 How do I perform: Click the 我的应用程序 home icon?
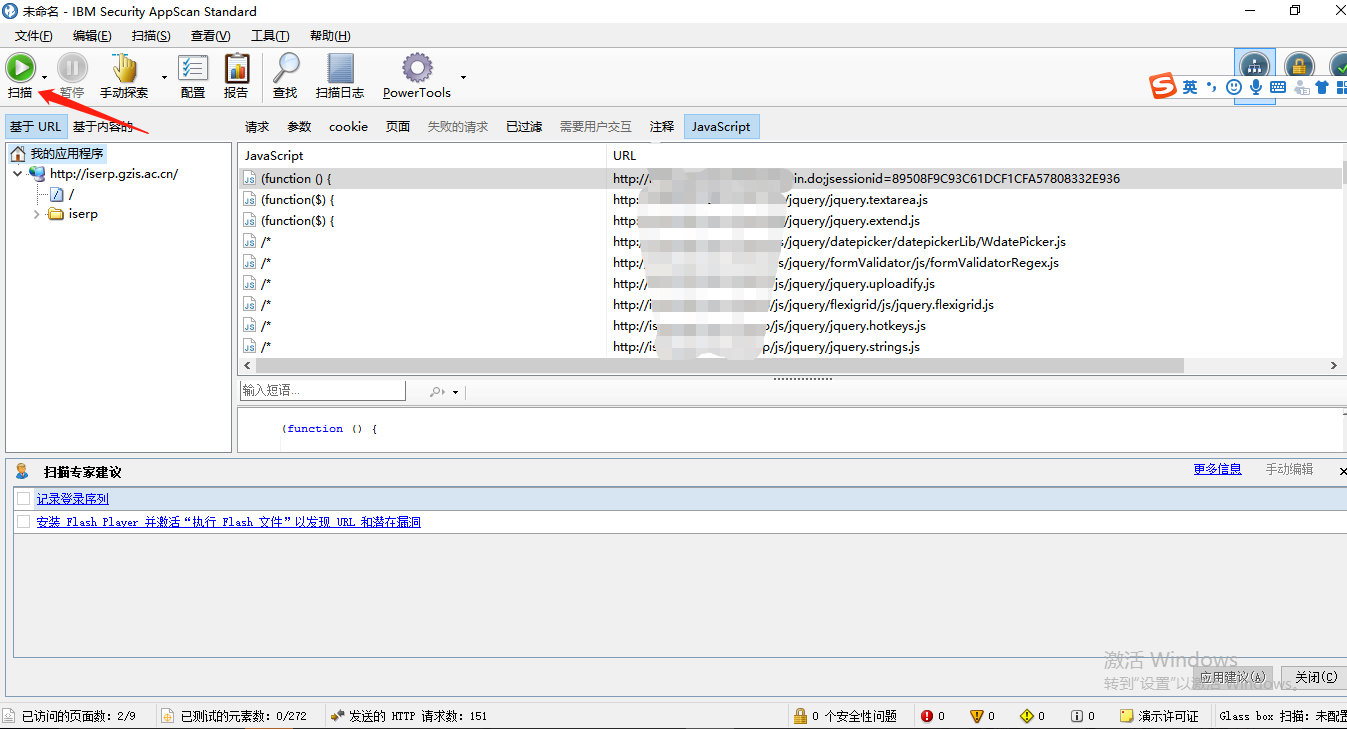(x=18, y=154)
